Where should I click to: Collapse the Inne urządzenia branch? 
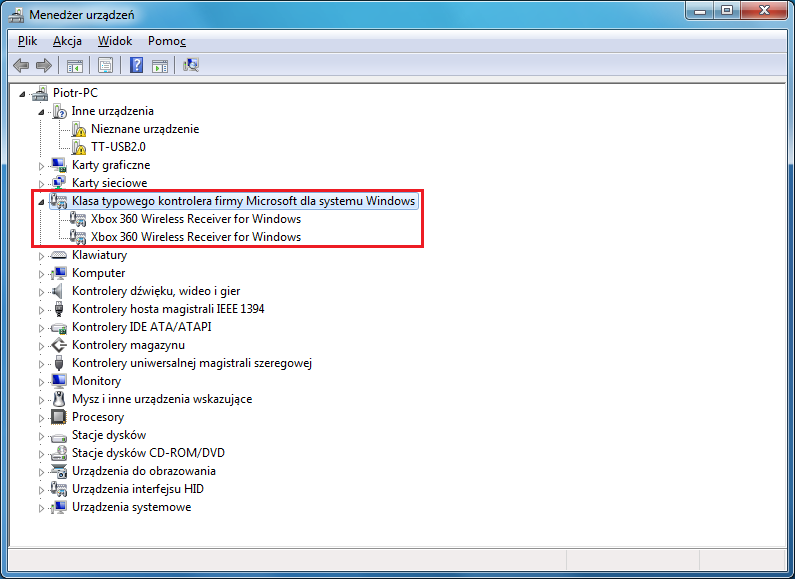click(x=42, y=112)
